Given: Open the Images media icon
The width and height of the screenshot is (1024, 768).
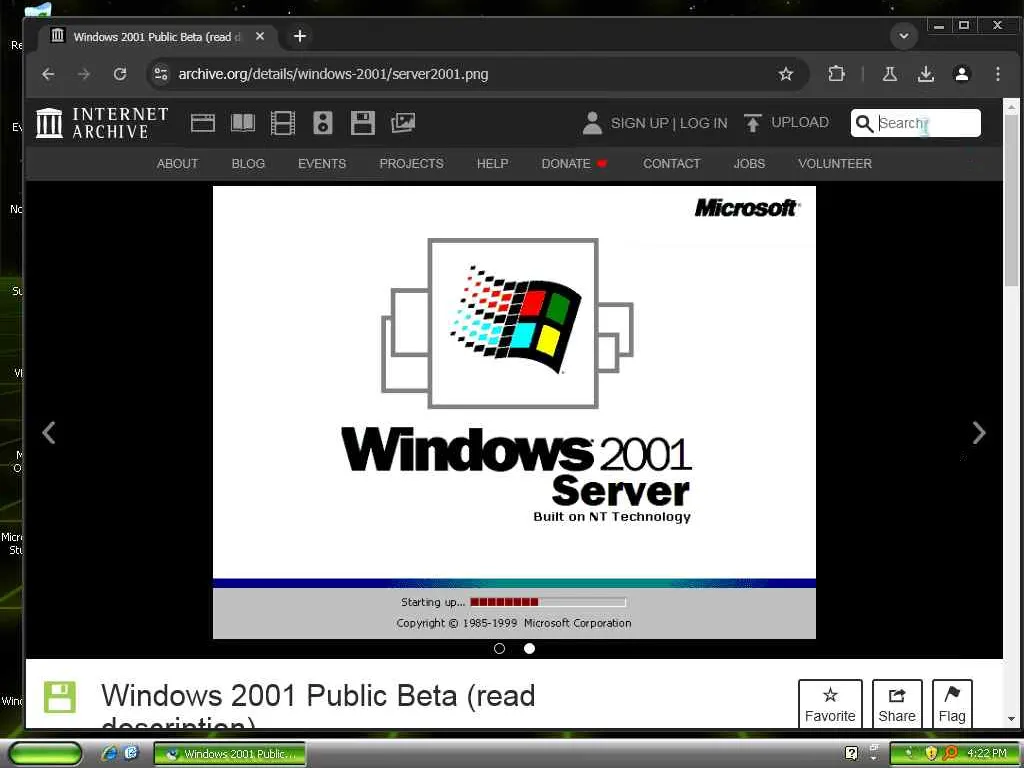Looking at the screenshot, I should [x=403, y=123].
